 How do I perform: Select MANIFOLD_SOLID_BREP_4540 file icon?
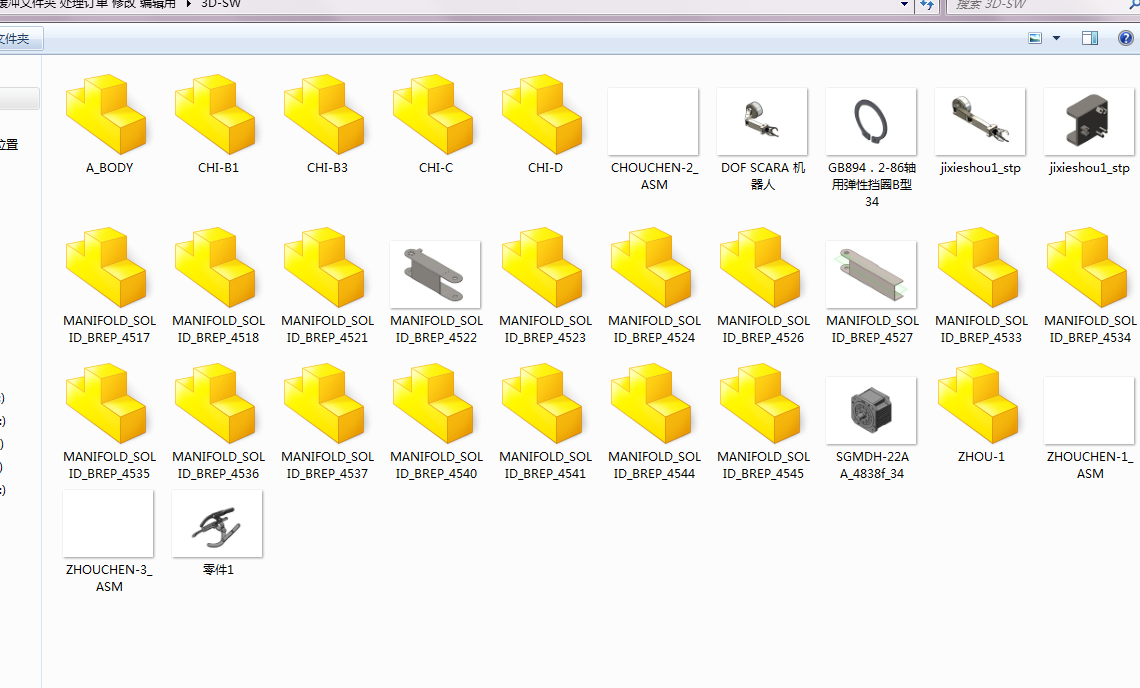[433, 404]
